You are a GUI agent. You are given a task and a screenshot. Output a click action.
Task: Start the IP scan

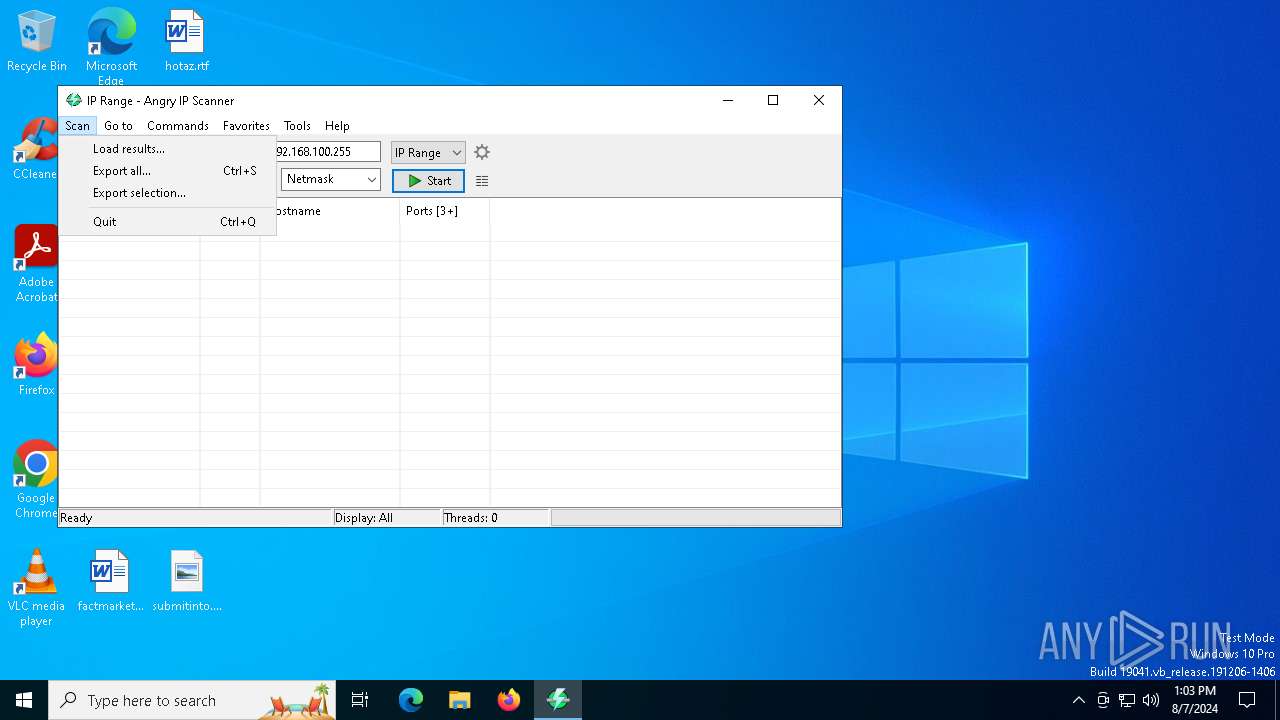(x=428, y=181)
